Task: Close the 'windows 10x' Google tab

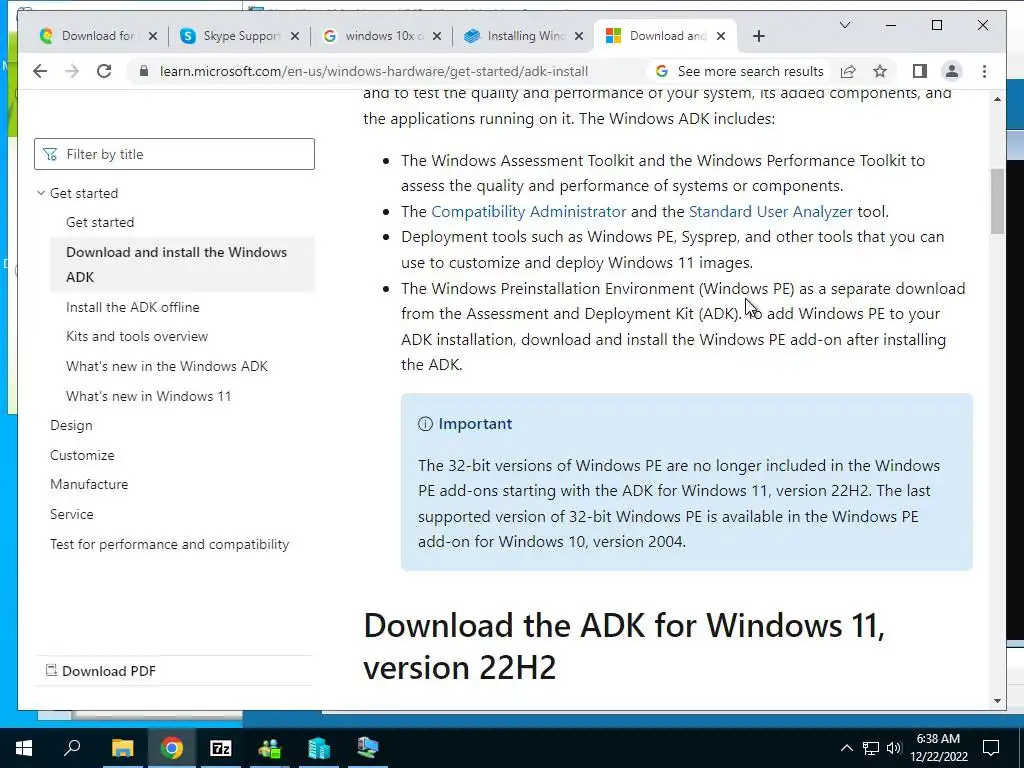Action: [x=437, y=36]
